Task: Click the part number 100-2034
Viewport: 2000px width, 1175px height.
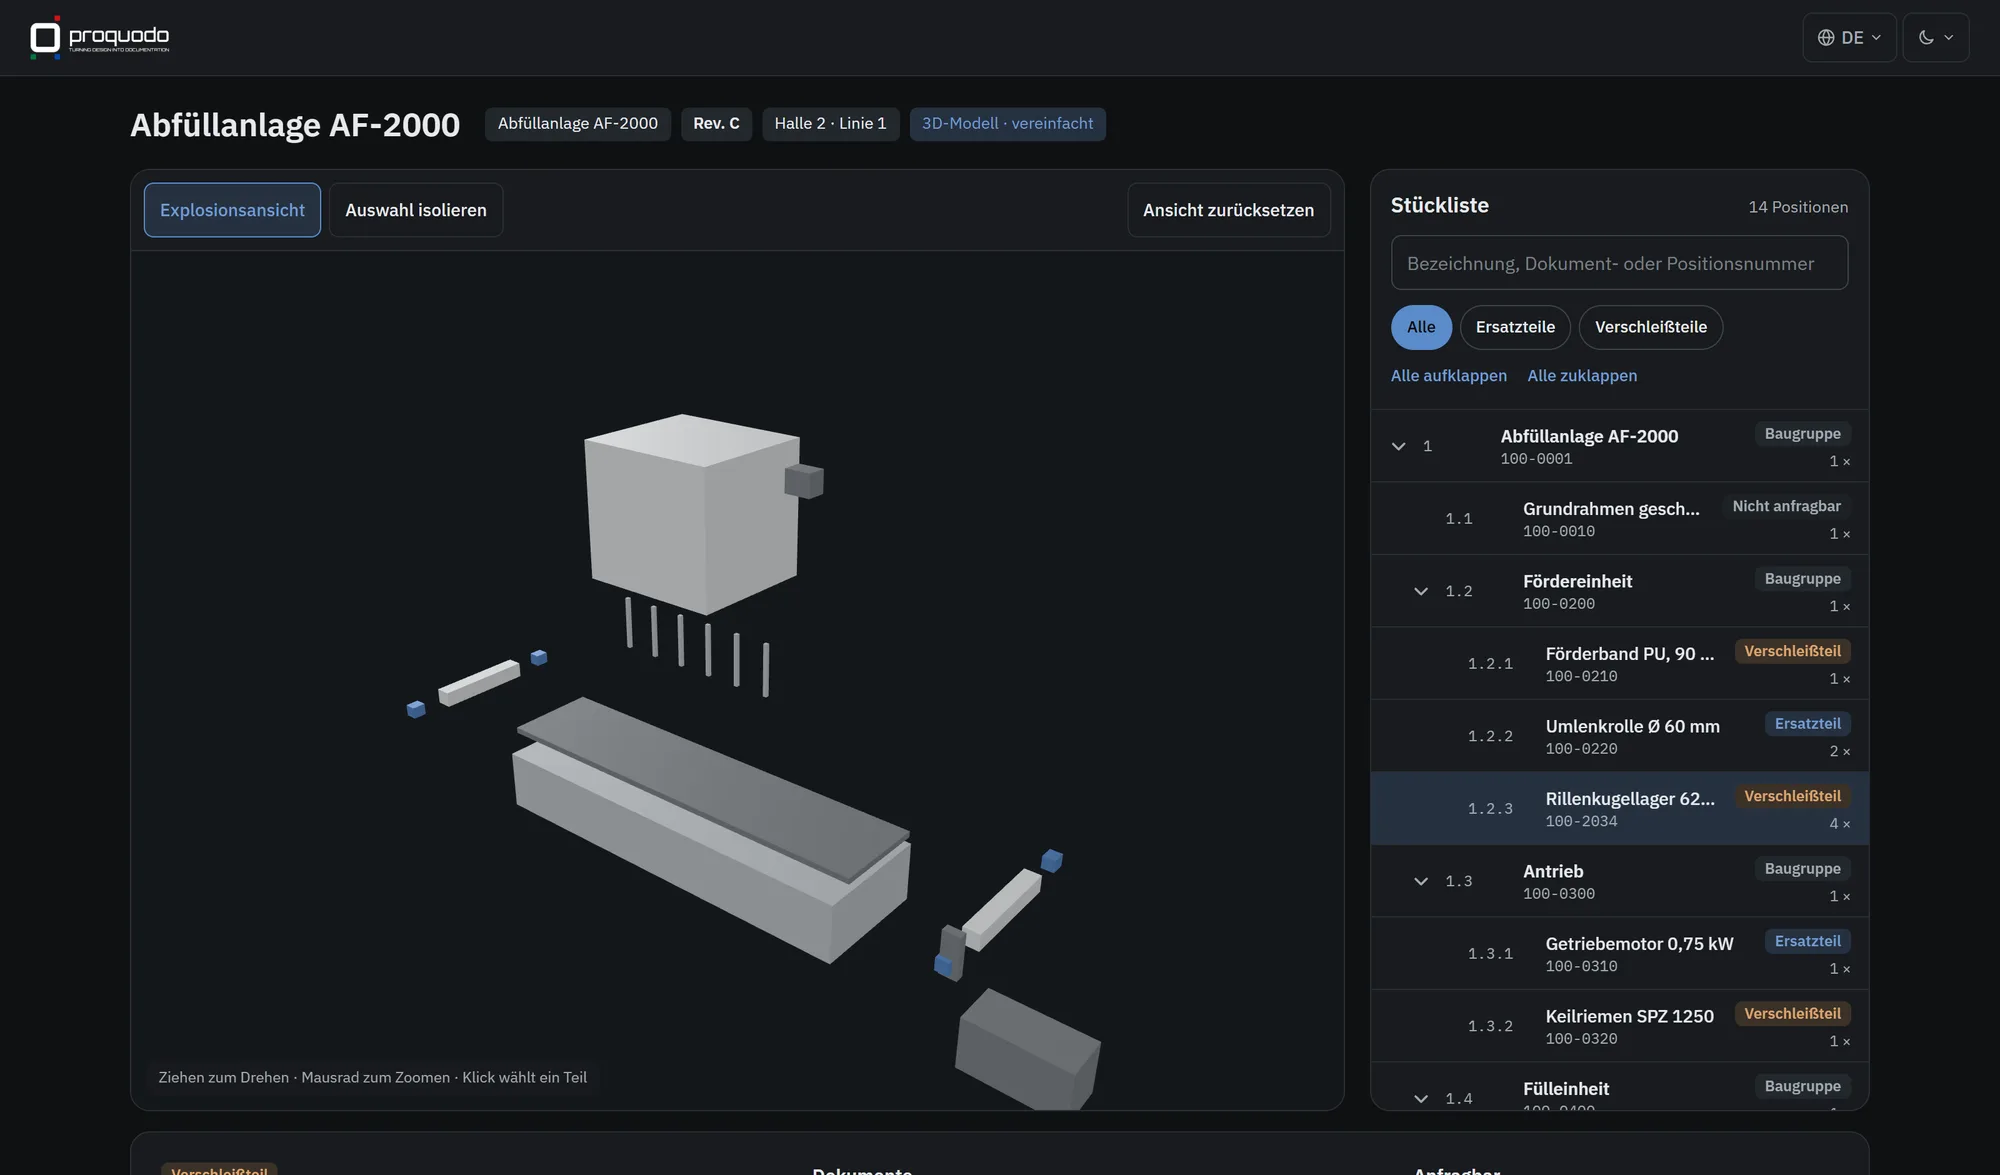Action: coord(1581,821)
